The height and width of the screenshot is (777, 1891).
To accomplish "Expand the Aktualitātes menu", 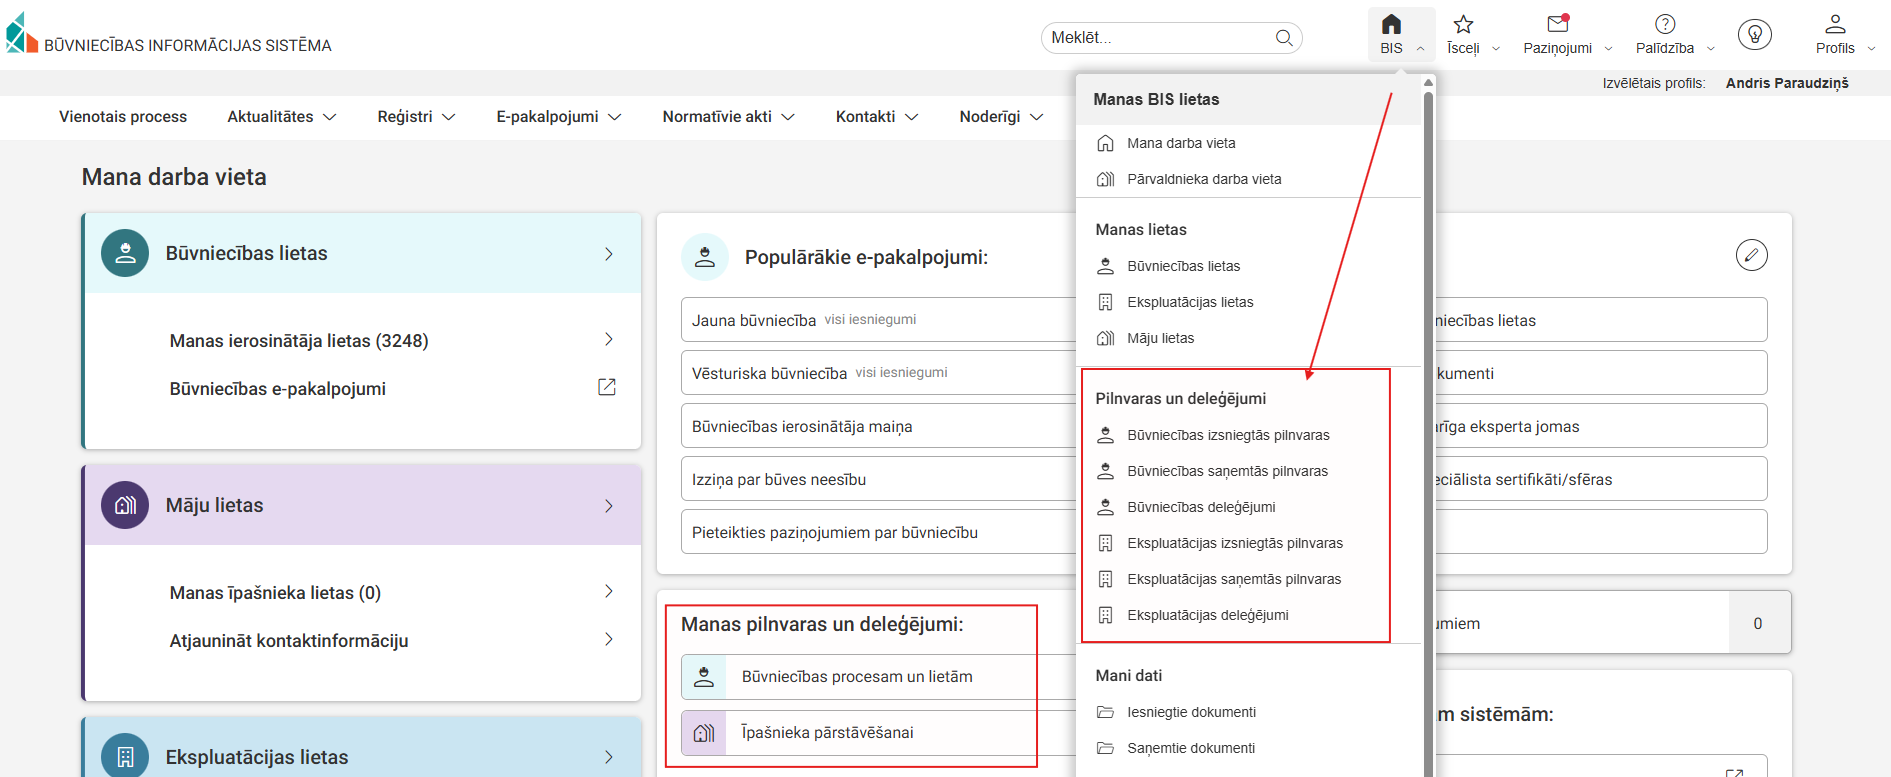I will (x=281, y=117).
